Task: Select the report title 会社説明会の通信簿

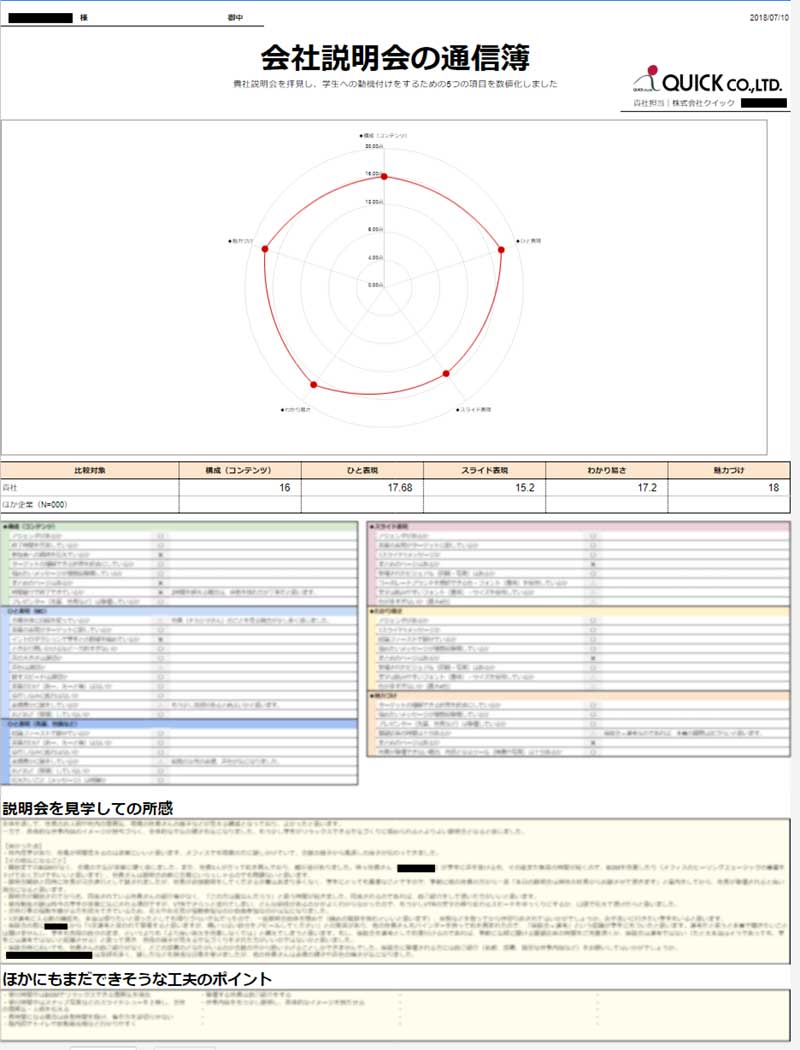Action: [x=395, y=58]
